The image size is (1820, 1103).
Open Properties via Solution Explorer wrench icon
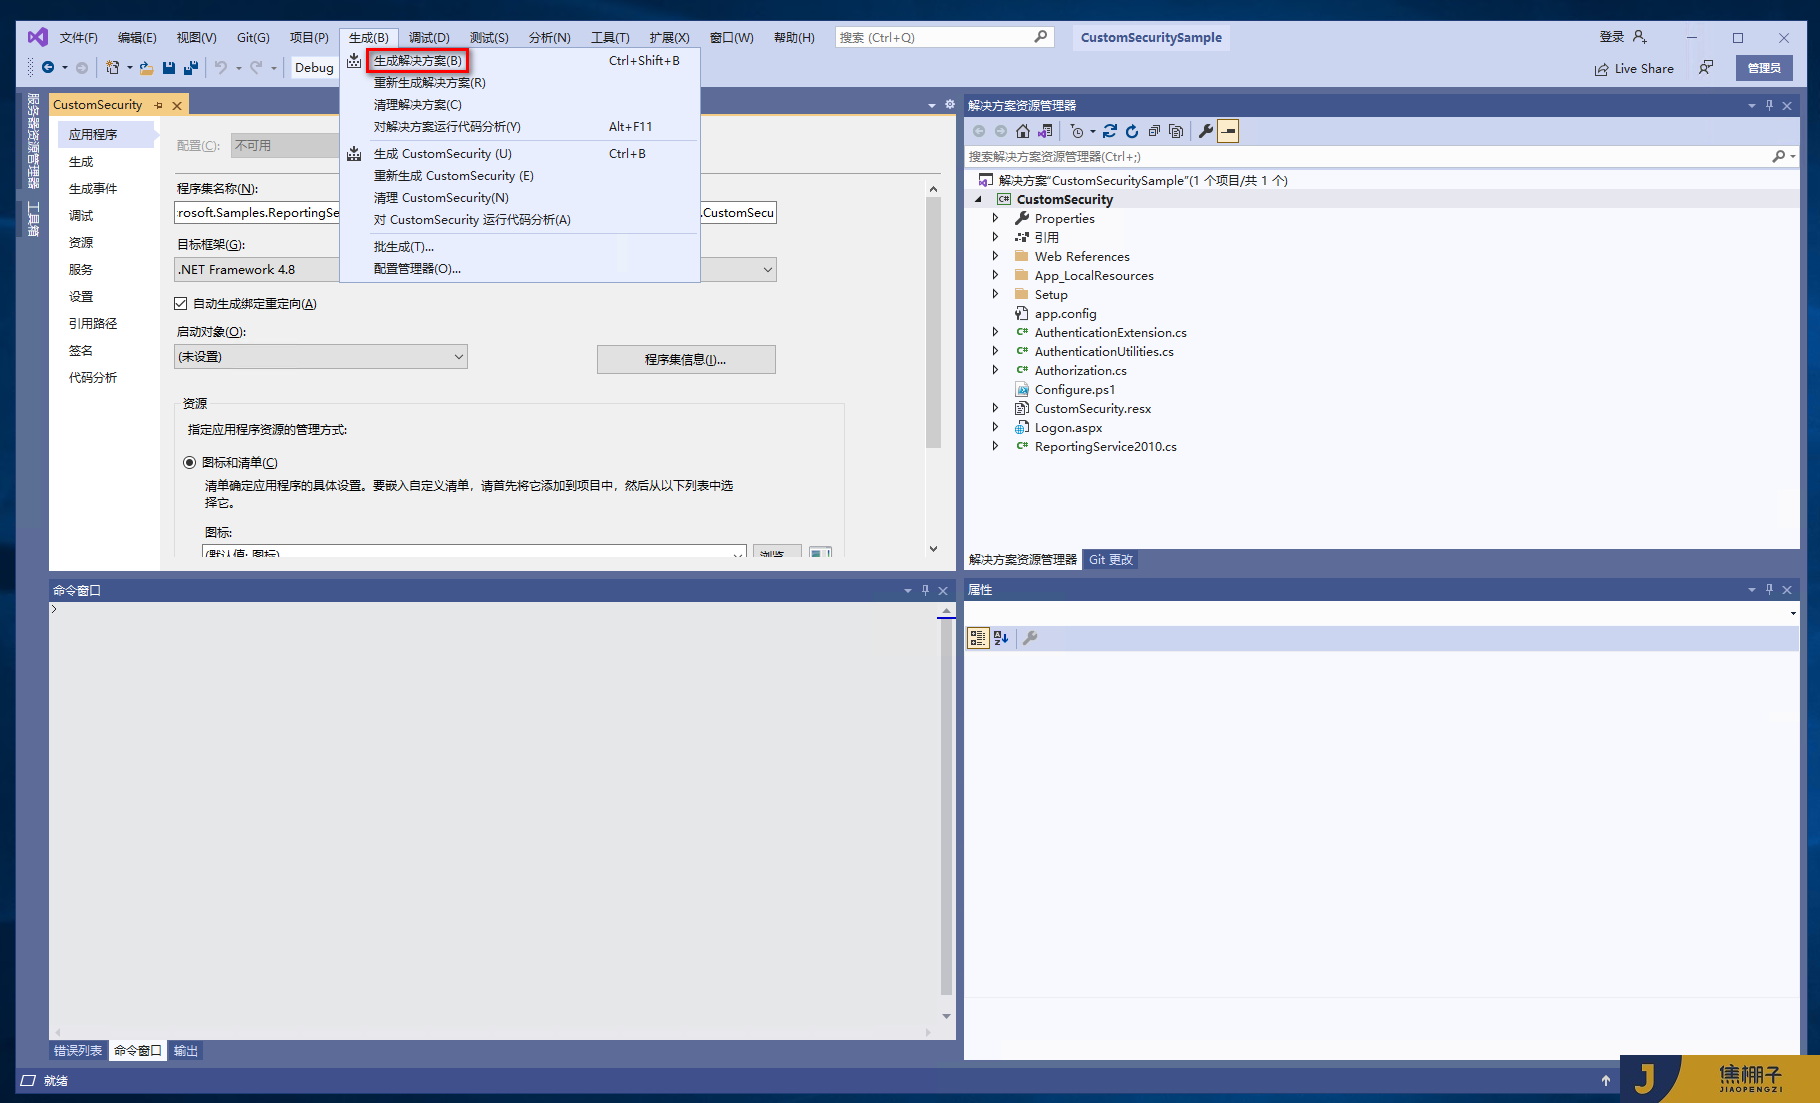point(1206,131)
